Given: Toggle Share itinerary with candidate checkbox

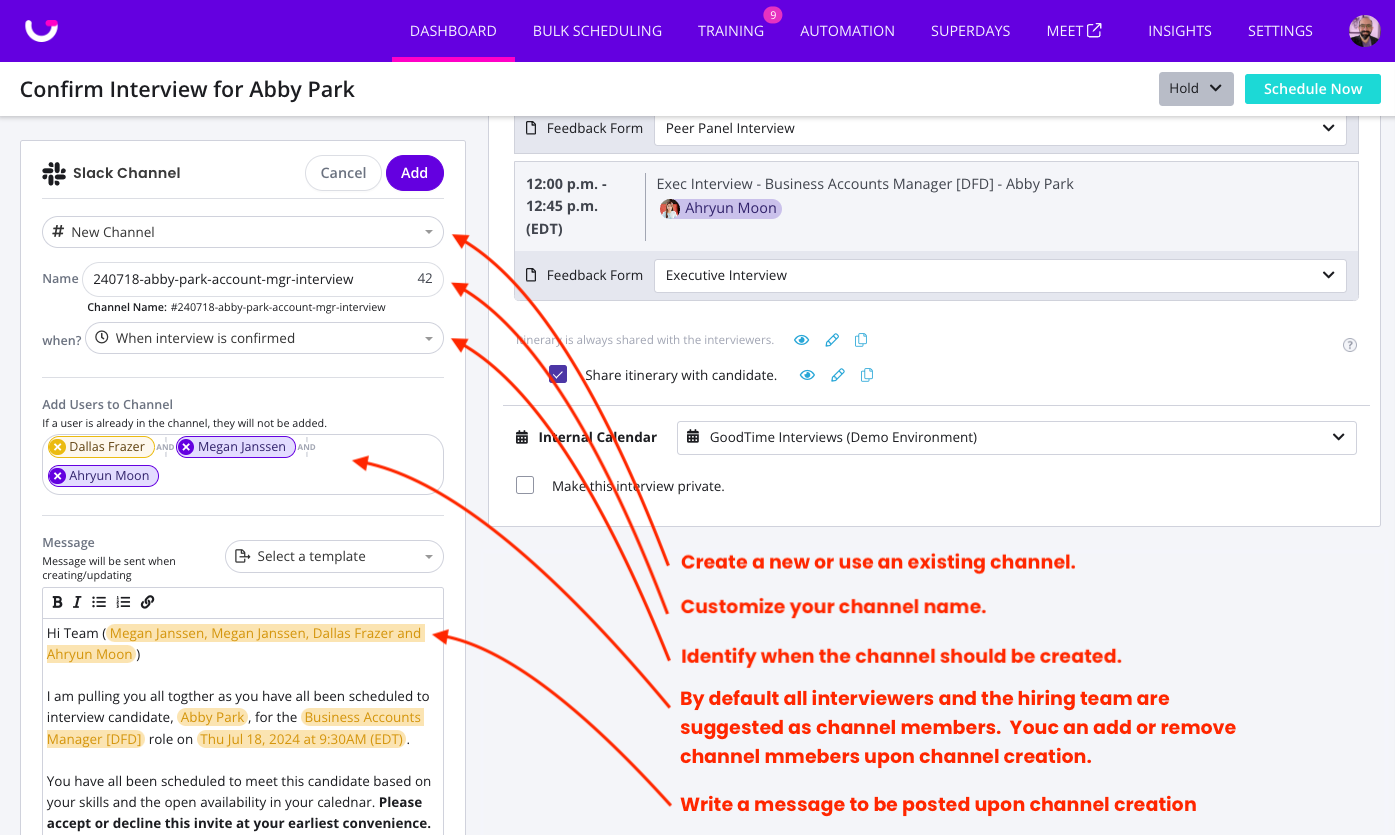Looking at the screenshot, I should click(558, 375).
